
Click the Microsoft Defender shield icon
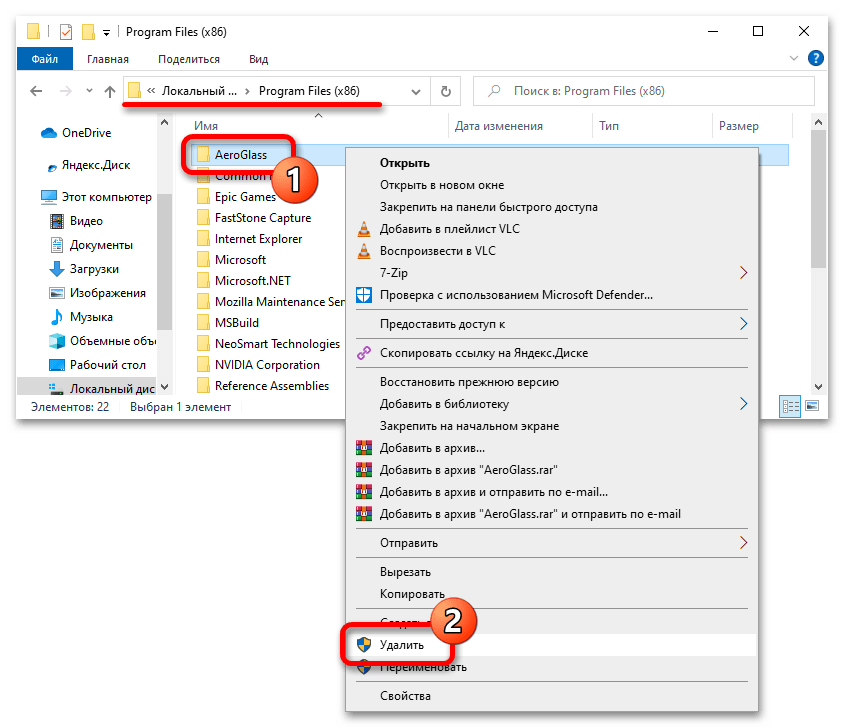pyautogui.click(x=364, y=295)
